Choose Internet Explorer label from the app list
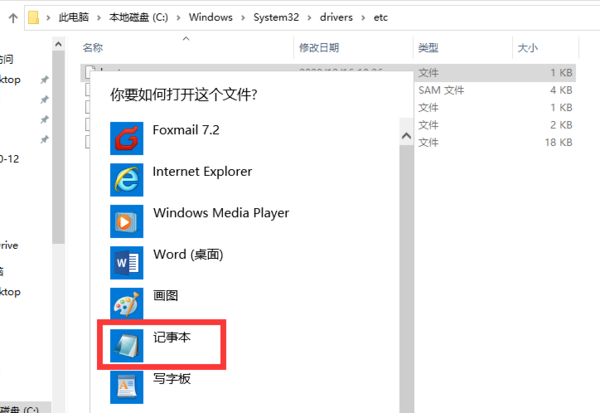Image resolution: width=600 pixels, height=413 pixels. click(202, 171)
